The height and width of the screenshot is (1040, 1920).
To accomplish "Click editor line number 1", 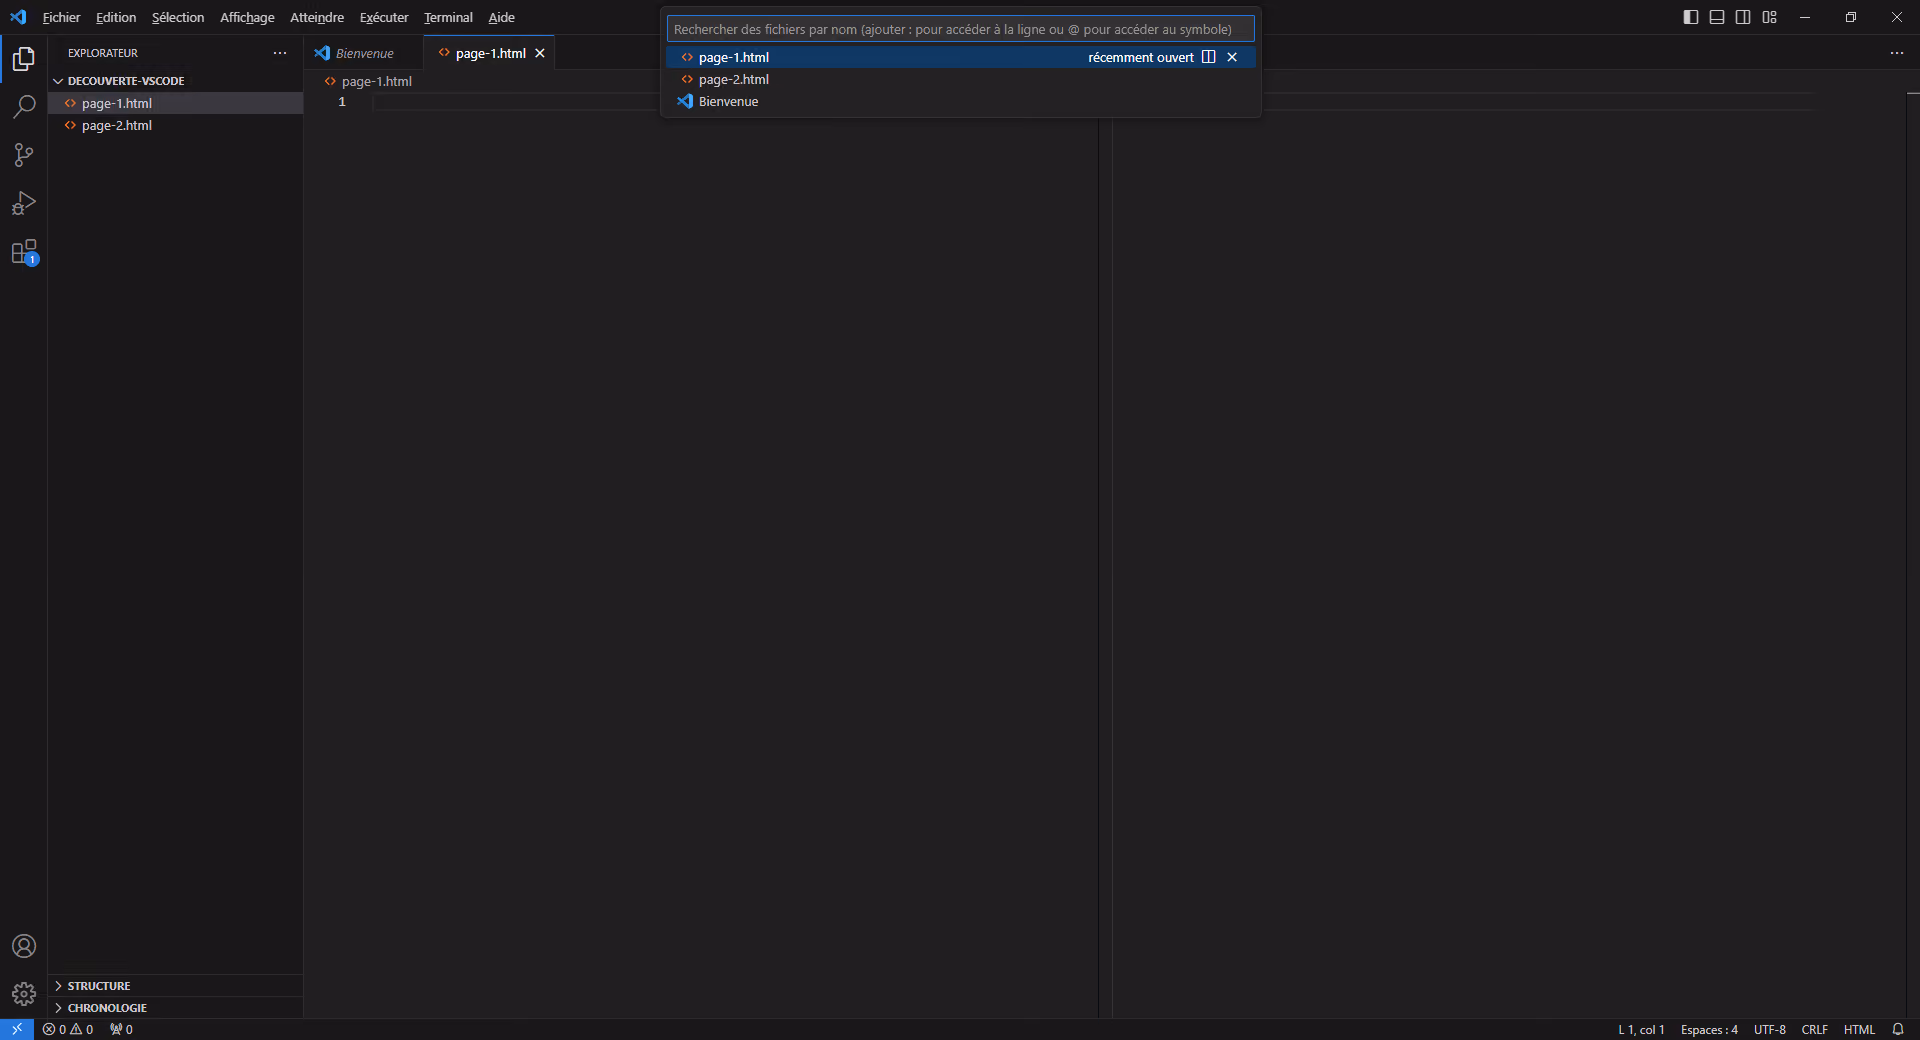I will tap(342, 102).
